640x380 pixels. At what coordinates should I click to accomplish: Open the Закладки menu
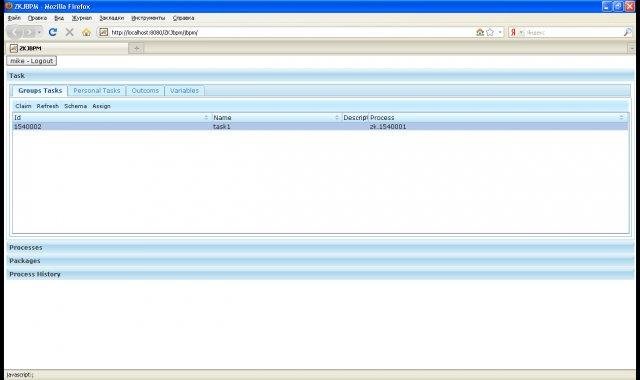pos(111,18)
